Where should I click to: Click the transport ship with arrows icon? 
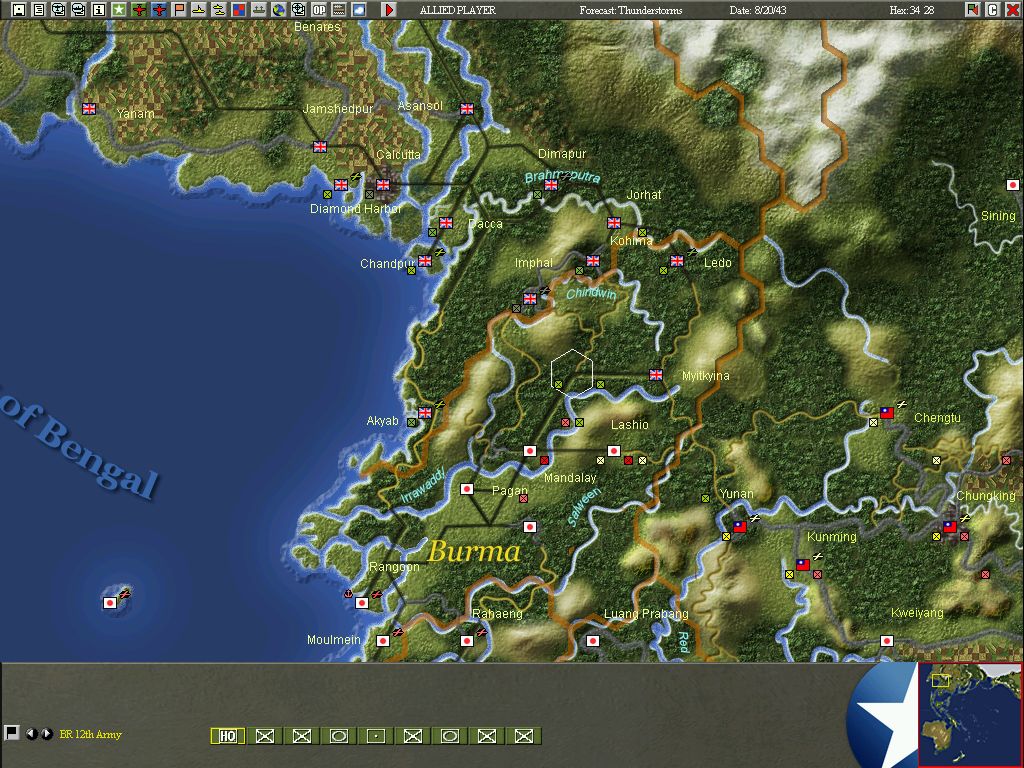pyautogui.click(x=259, y=10)
